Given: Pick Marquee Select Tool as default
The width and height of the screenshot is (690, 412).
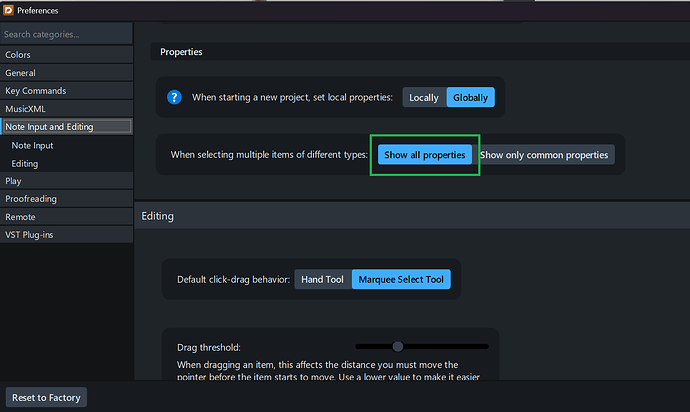Looking at the screenshot, I should click(x=401, y=279).
